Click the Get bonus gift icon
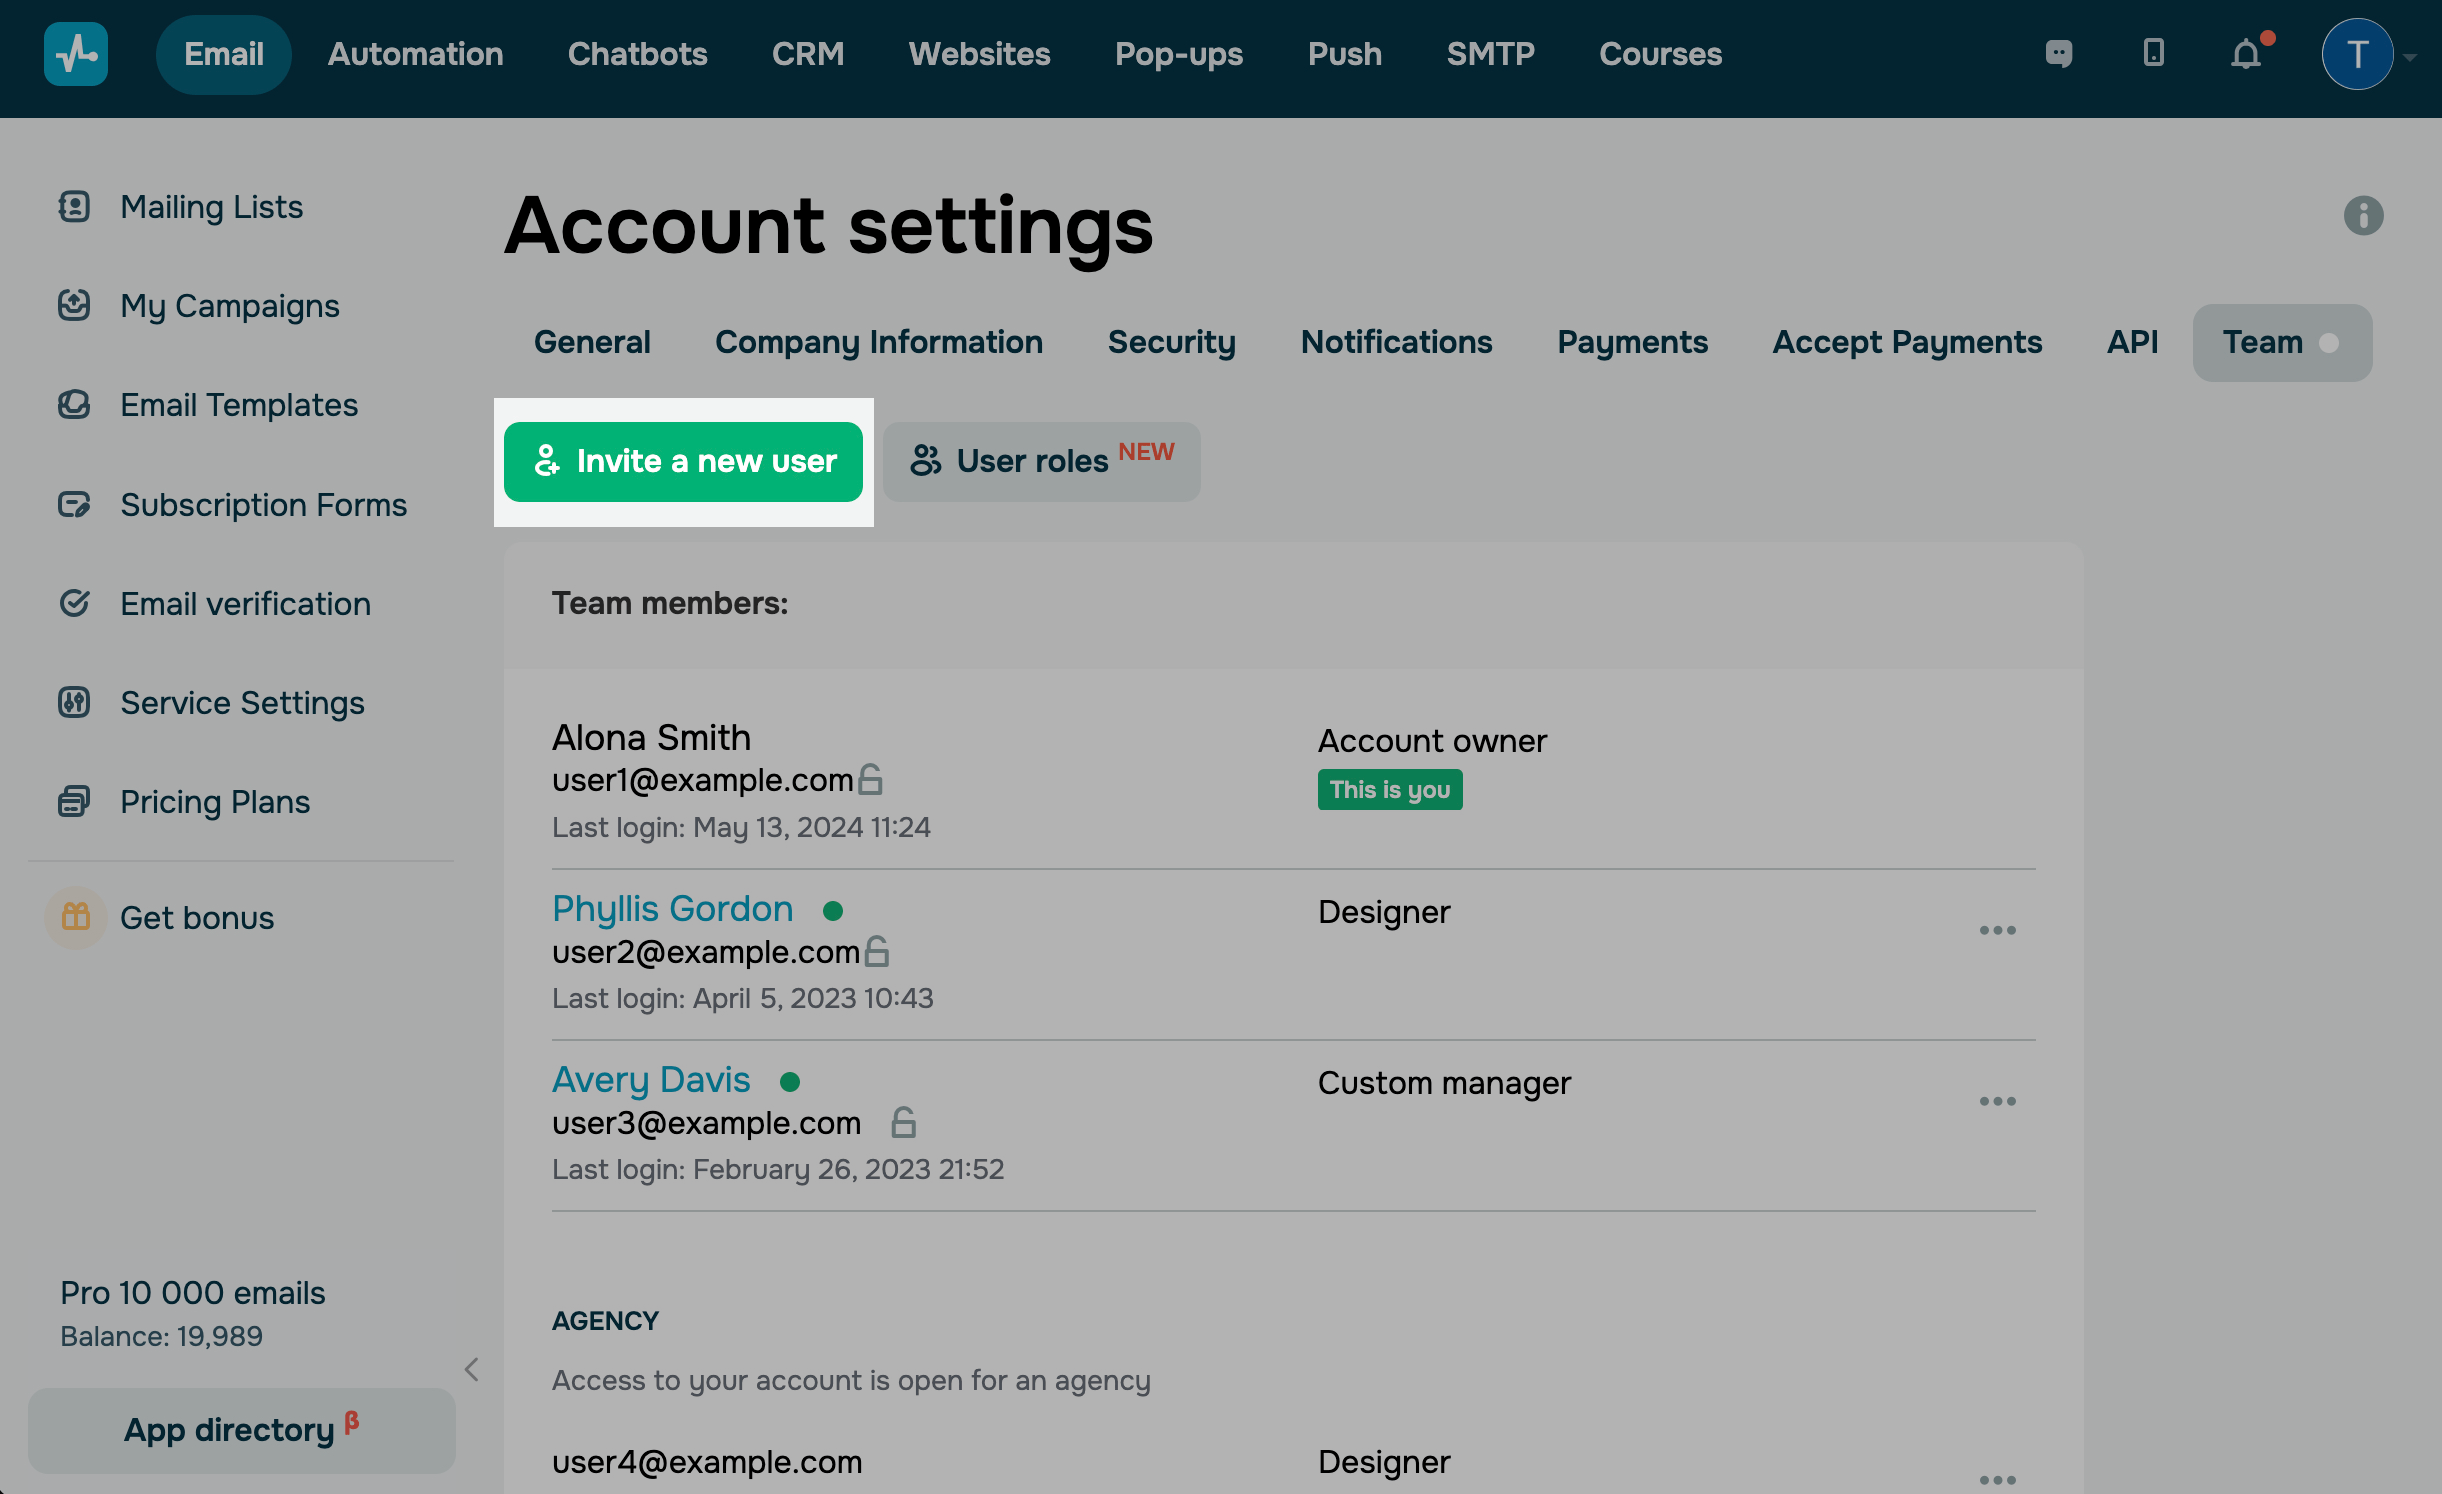2442x1494 pixels. tap(76, 917)
